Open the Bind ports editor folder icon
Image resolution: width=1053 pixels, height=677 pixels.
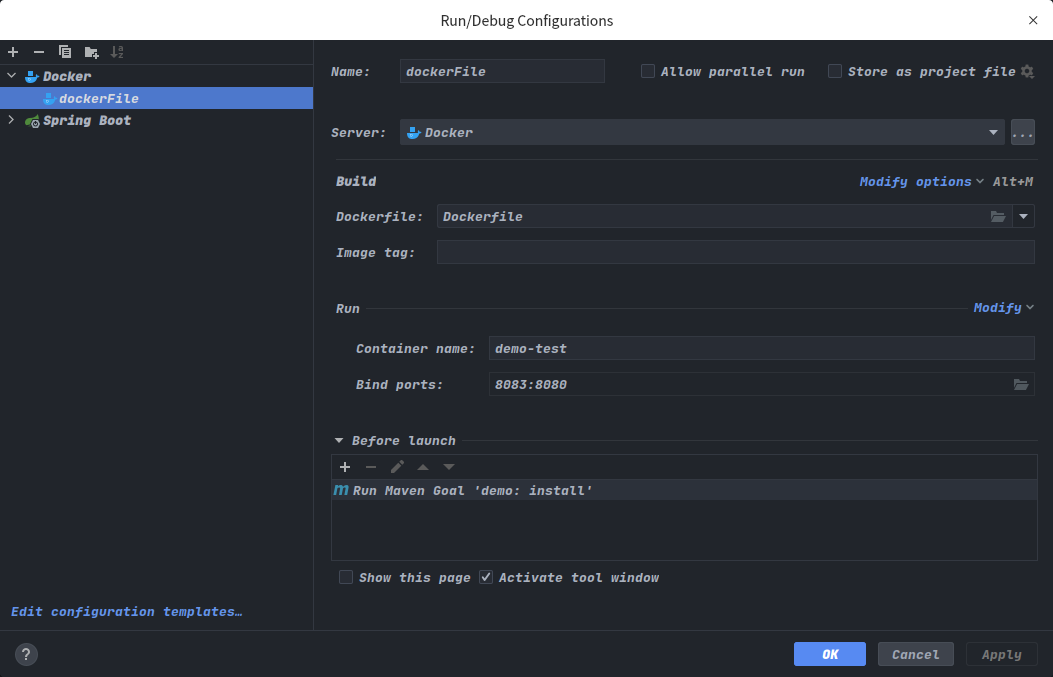coord(1021,384)
